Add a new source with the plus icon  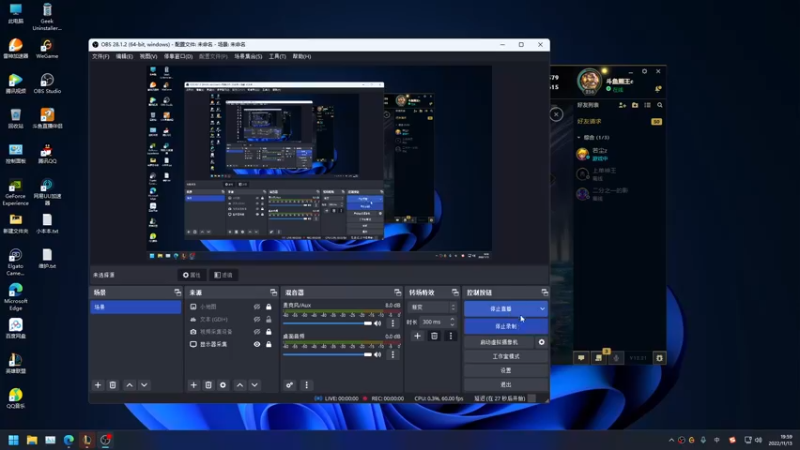tap(193, 385)
